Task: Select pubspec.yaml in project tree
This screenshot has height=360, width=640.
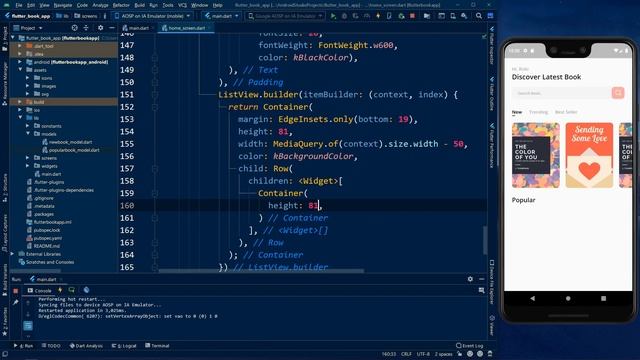Action: coord(44,238)
